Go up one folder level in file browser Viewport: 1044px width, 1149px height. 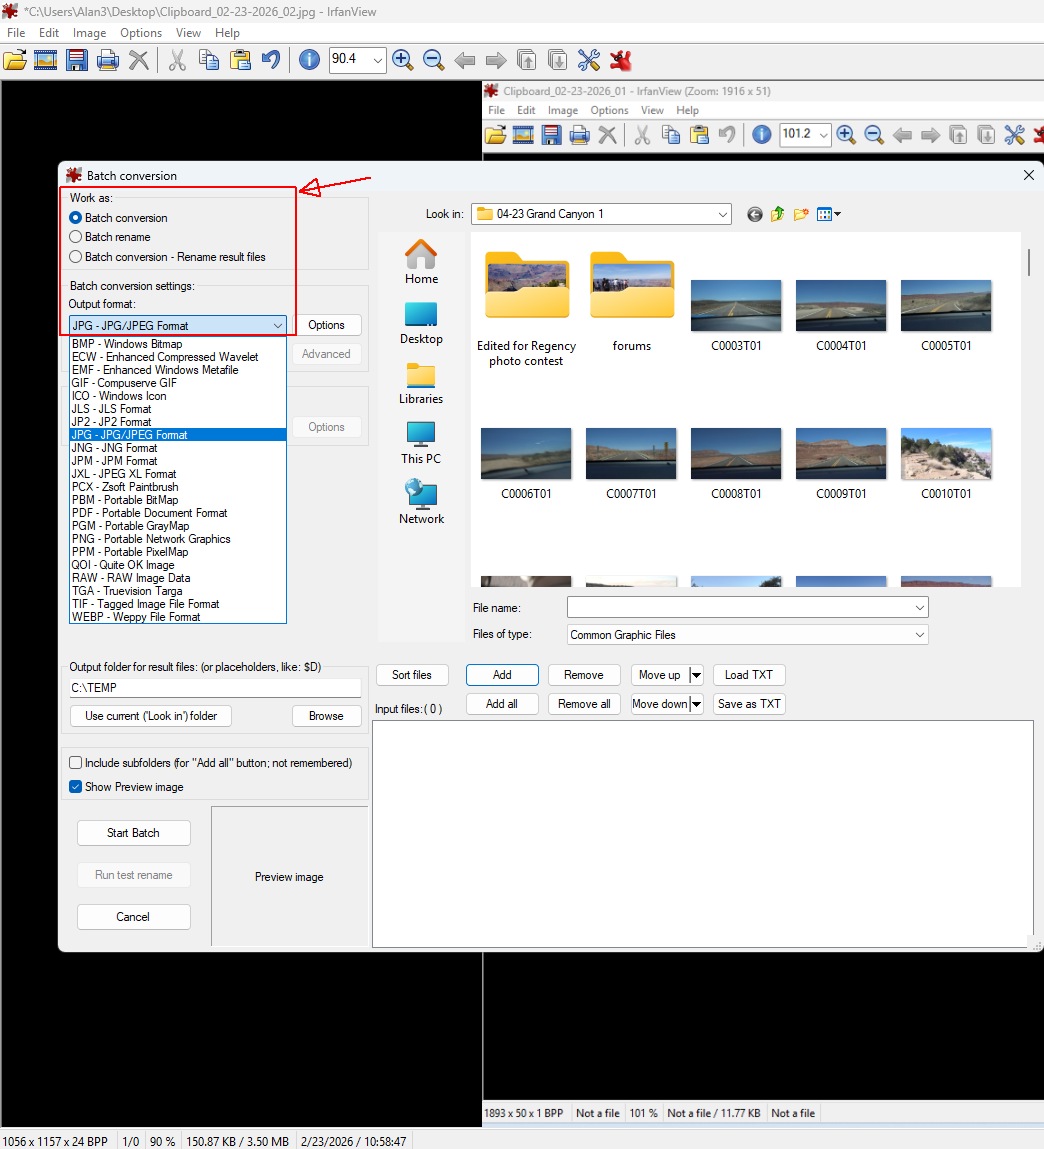coord(777,214)
